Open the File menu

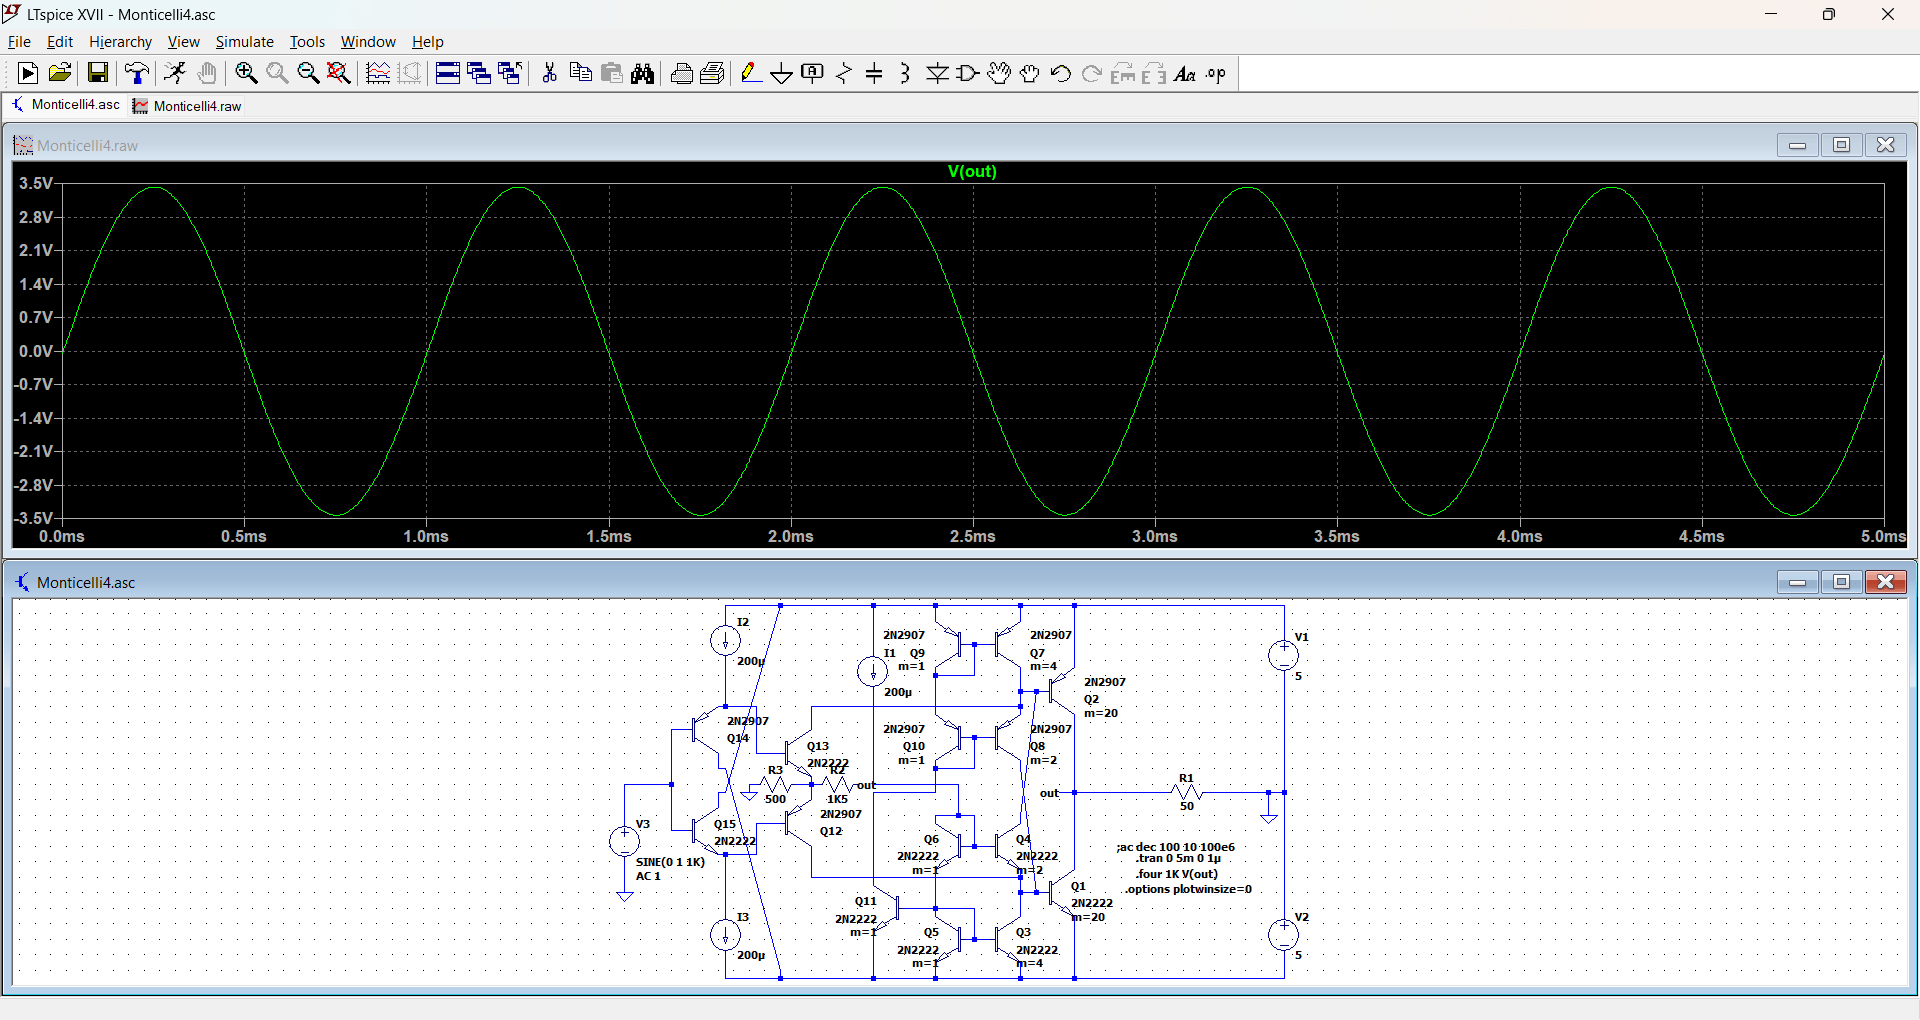point(19,42)
